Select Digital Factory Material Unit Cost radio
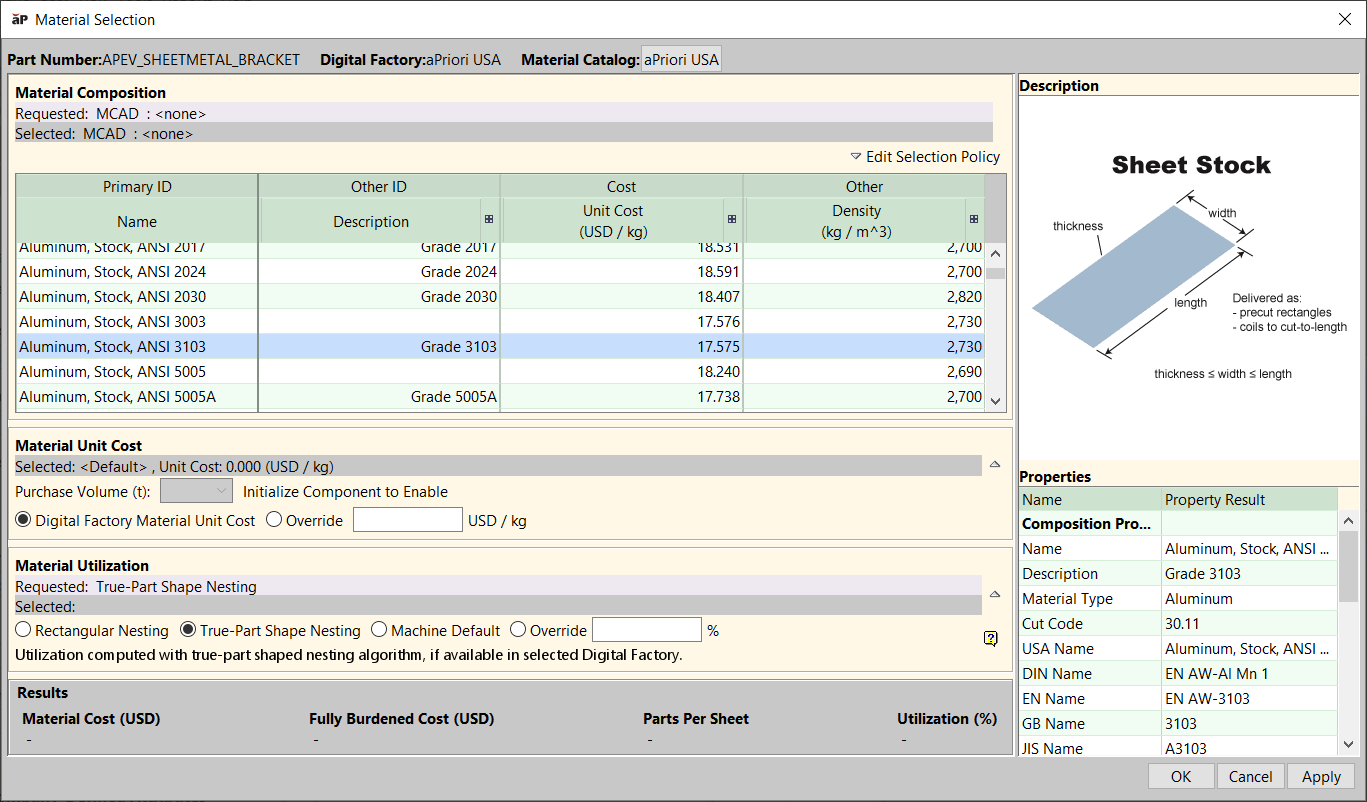The image size is (1367, 802). 24,521
